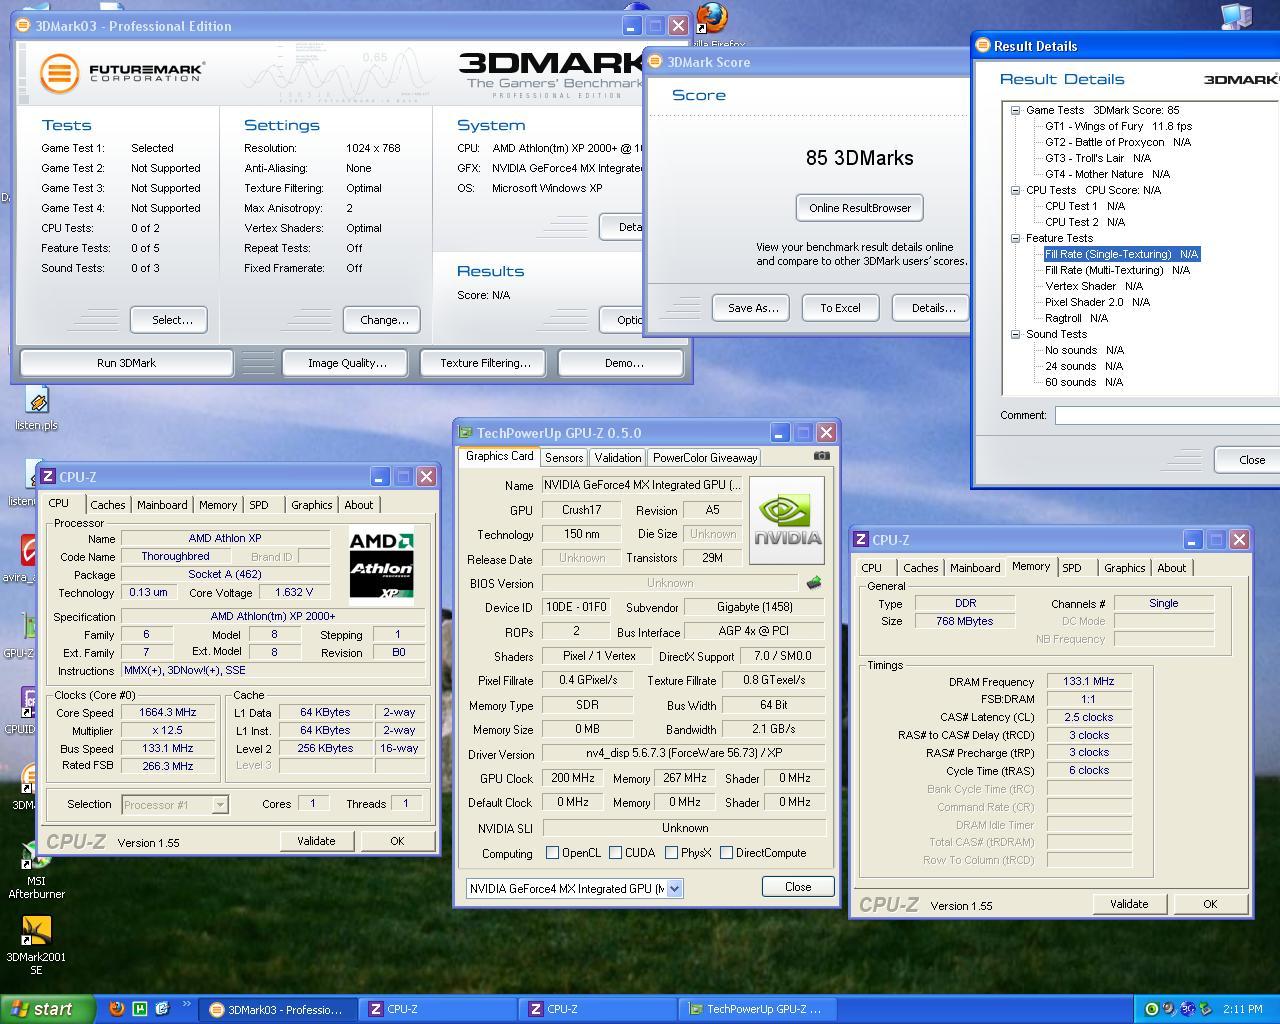Open Mozilla Firefox desktop shortcut
Screen dimensions: 1280x1024
point(712,20)
